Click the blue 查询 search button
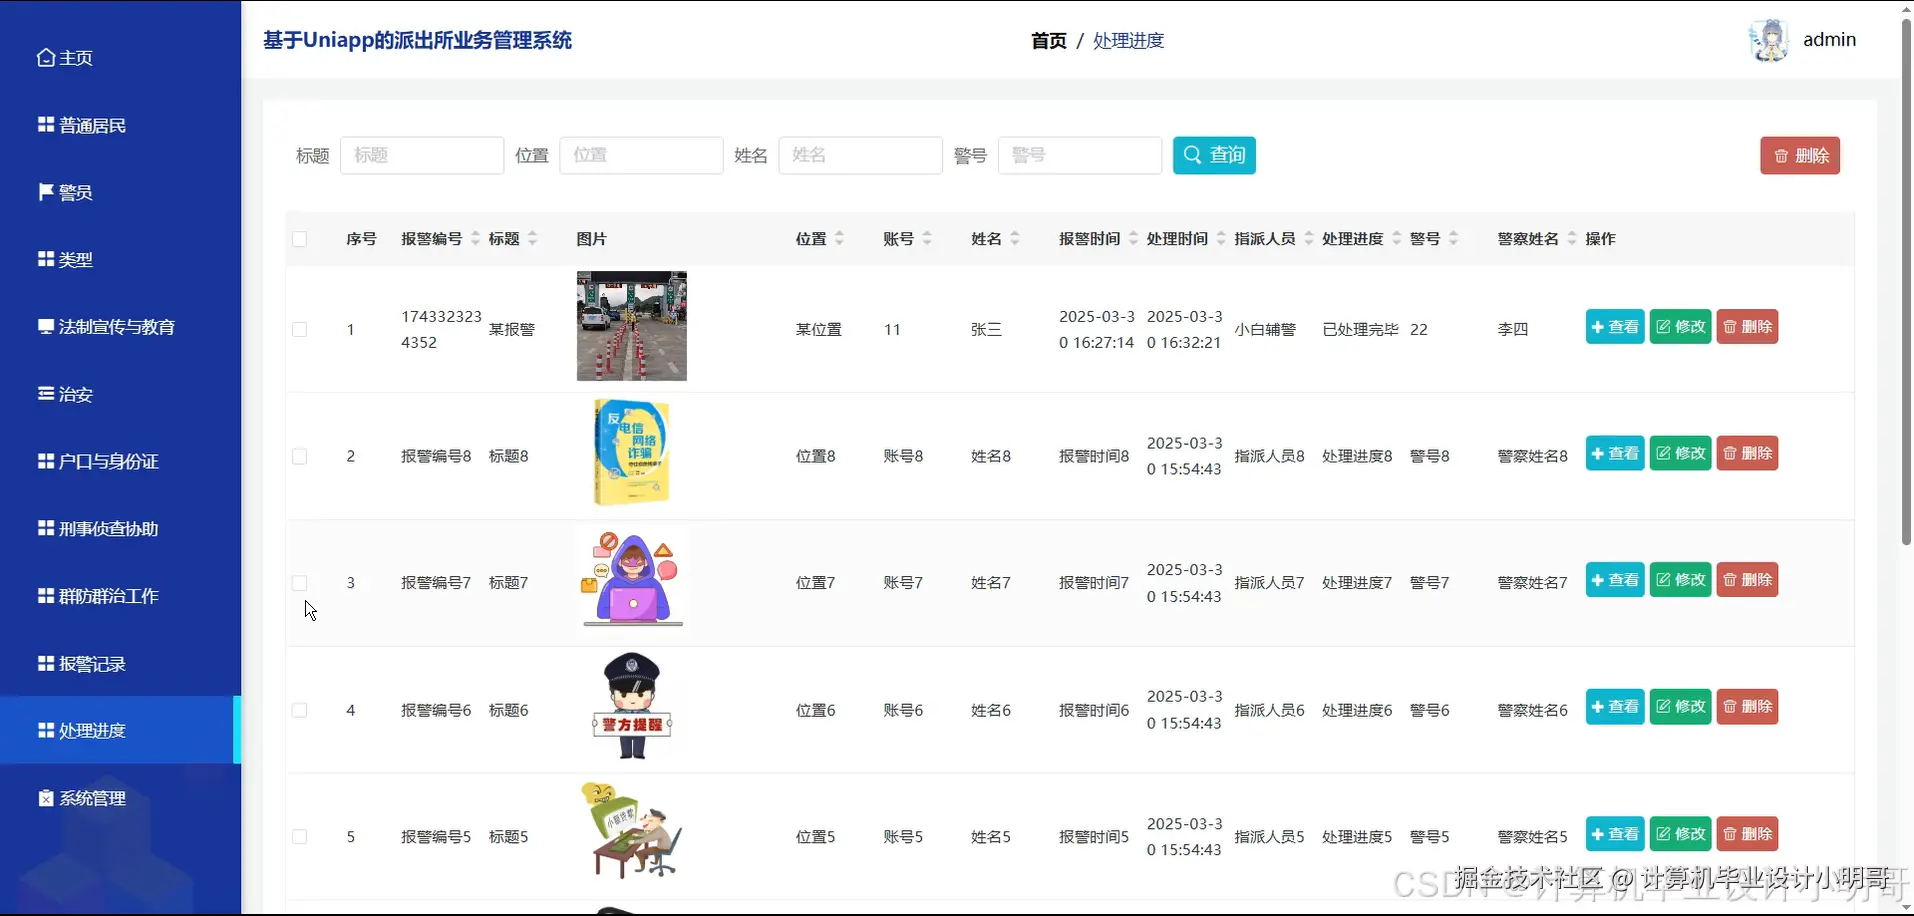This screenshot has width=1914, height=916. pyautogui.click(x=1212, y=155)
